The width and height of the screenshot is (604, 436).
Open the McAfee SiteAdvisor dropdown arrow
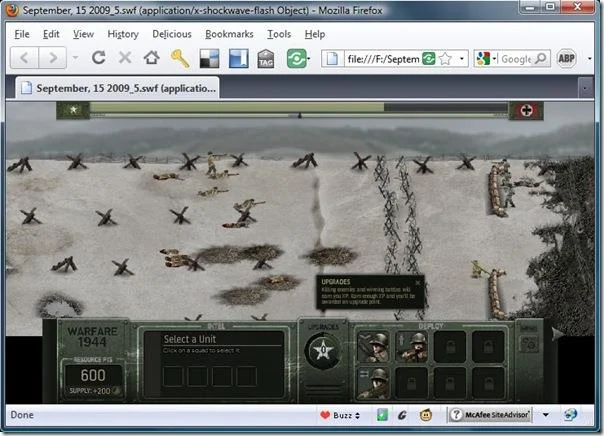[x=545, y=415]
